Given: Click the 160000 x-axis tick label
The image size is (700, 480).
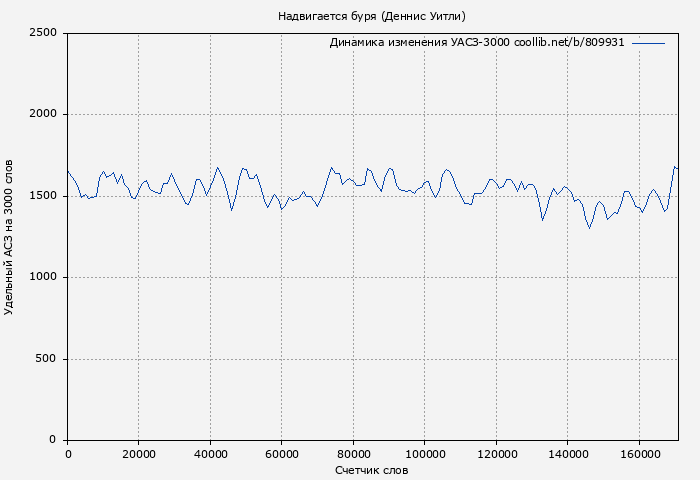Looking at the screenshot, I should pyautogui.click(x=639, y=453).
